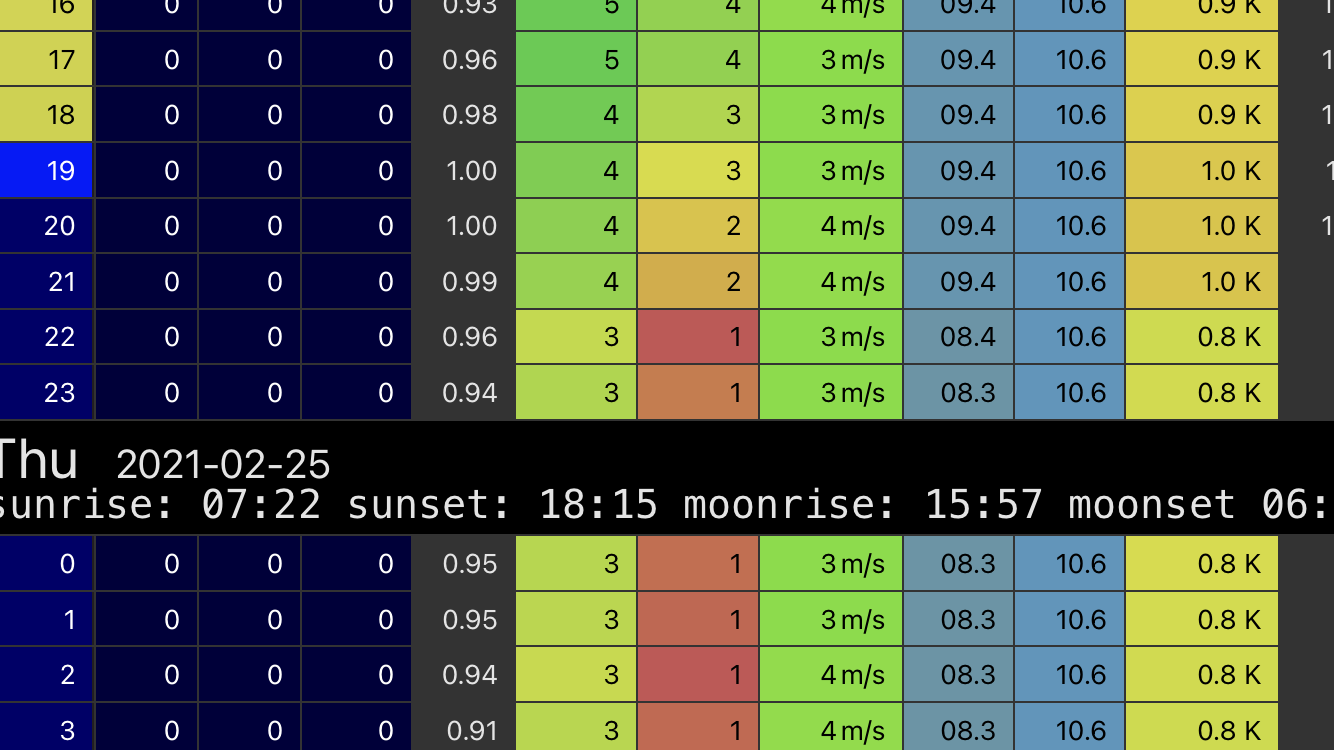Click the sunset 18:15 text
The image size is (1334, 750).
tap(502, 505)
